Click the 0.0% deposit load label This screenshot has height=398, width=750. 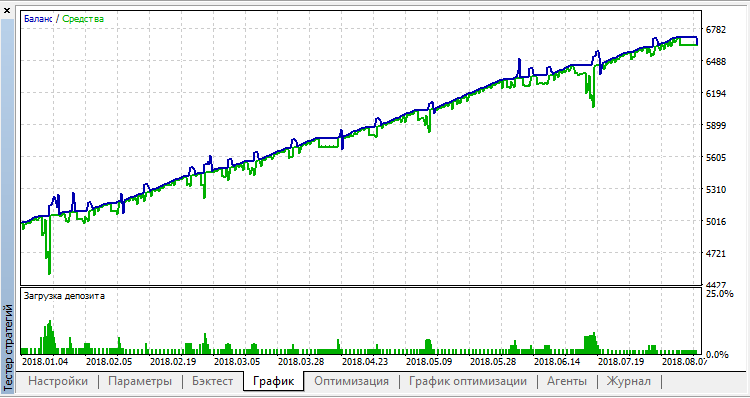(x=717, y=354)
